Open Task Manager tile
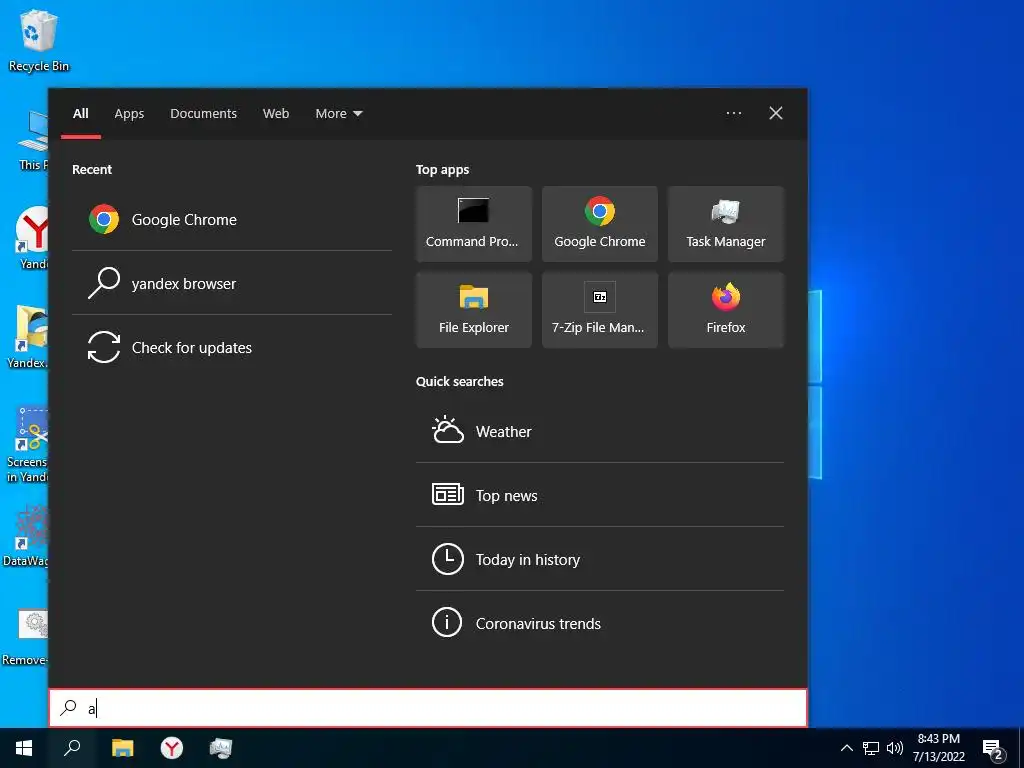The image size is (1024, 768). coord(726,224)
